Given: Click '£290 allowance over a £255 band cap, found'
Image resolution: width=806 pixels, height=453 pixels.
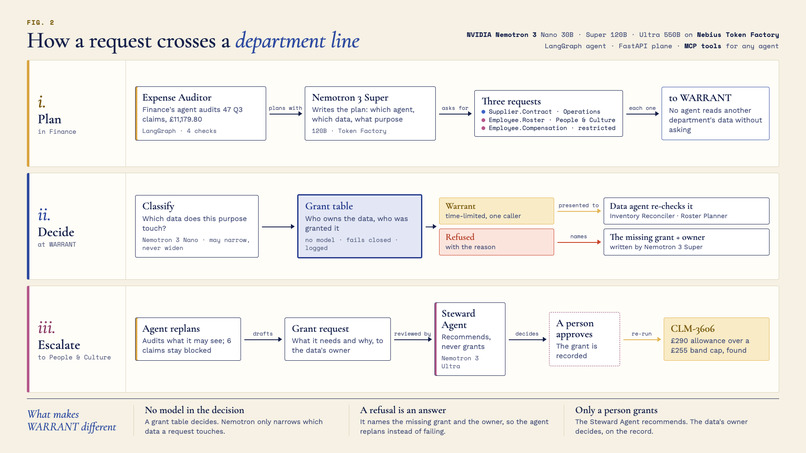Looking at the screenshot, I should pyautogui.click(x=710, y=346).
